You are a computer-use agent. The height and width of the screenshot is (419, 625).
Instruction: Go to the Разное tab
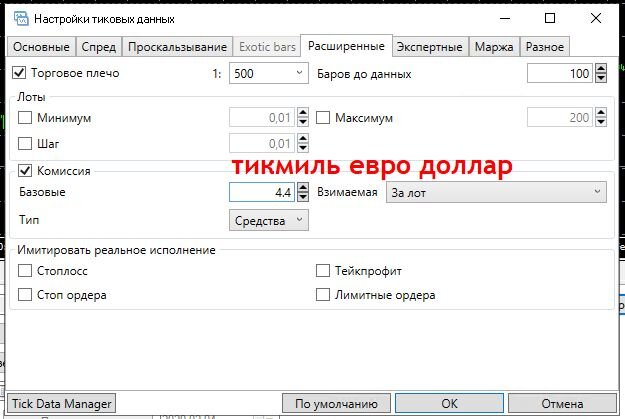tap(544, 47)
